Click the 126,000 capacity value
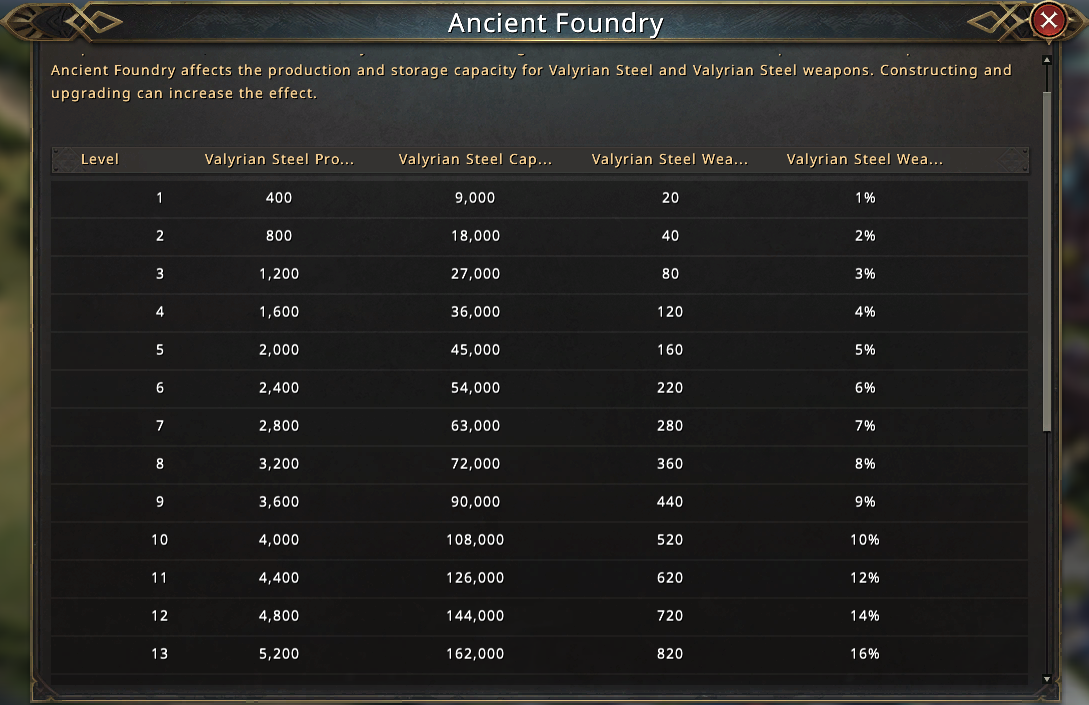Viewport: 1089px width, 705px height. tap(475, 578)
